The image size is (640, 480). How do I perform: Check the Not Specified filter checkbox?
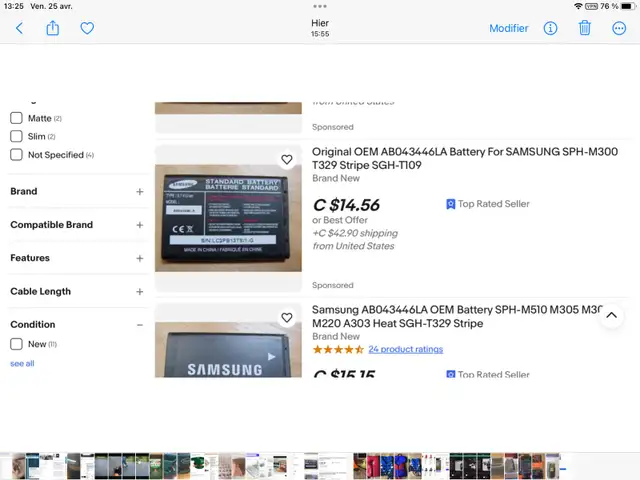[16, 155]
